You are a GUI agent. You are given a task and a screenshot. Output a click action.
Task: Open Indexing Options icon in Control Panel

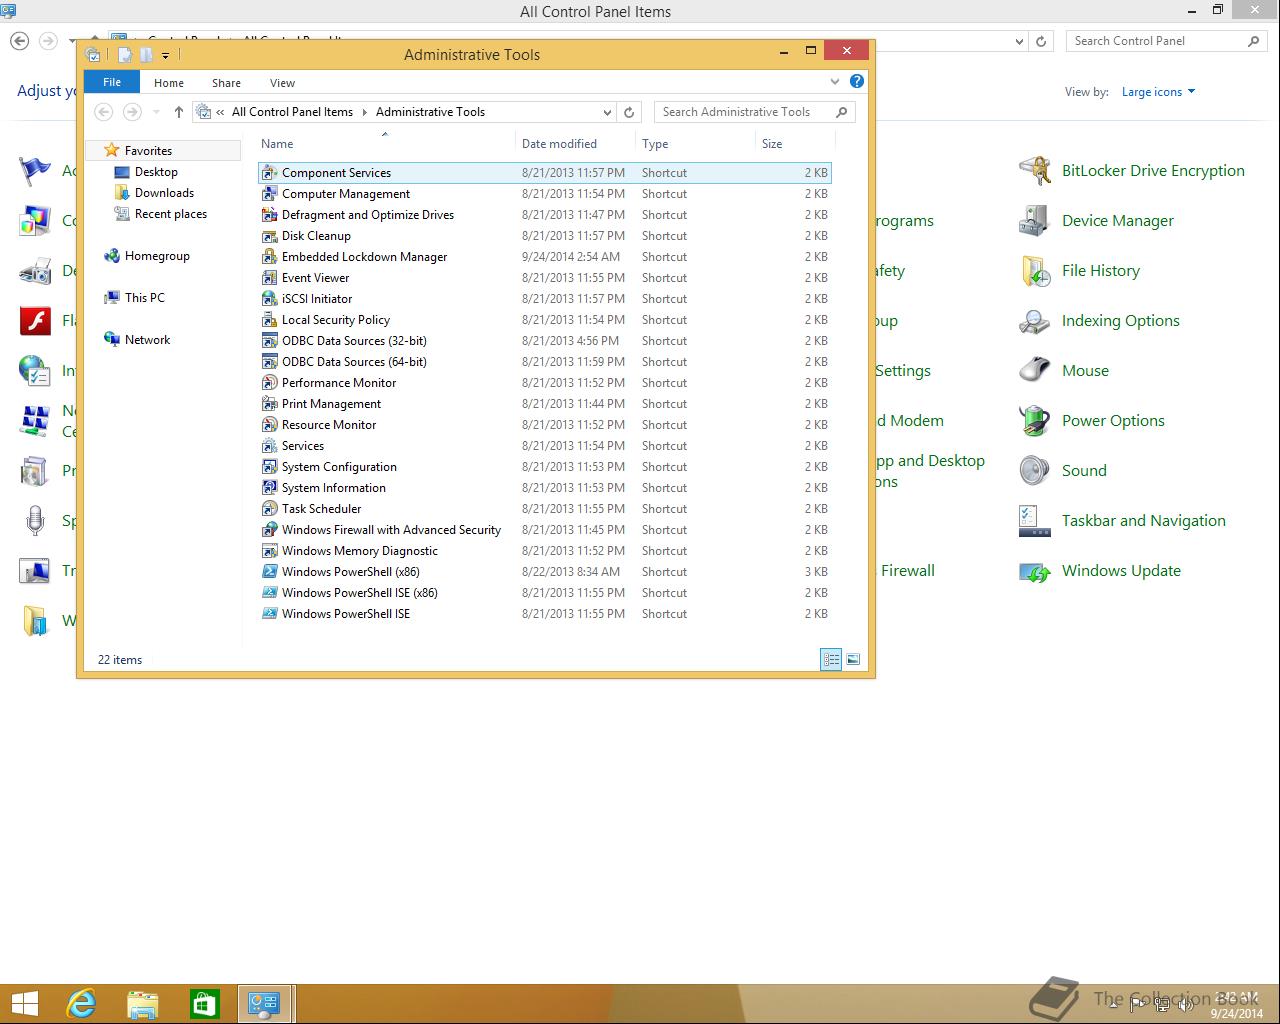pos(1035,321)
